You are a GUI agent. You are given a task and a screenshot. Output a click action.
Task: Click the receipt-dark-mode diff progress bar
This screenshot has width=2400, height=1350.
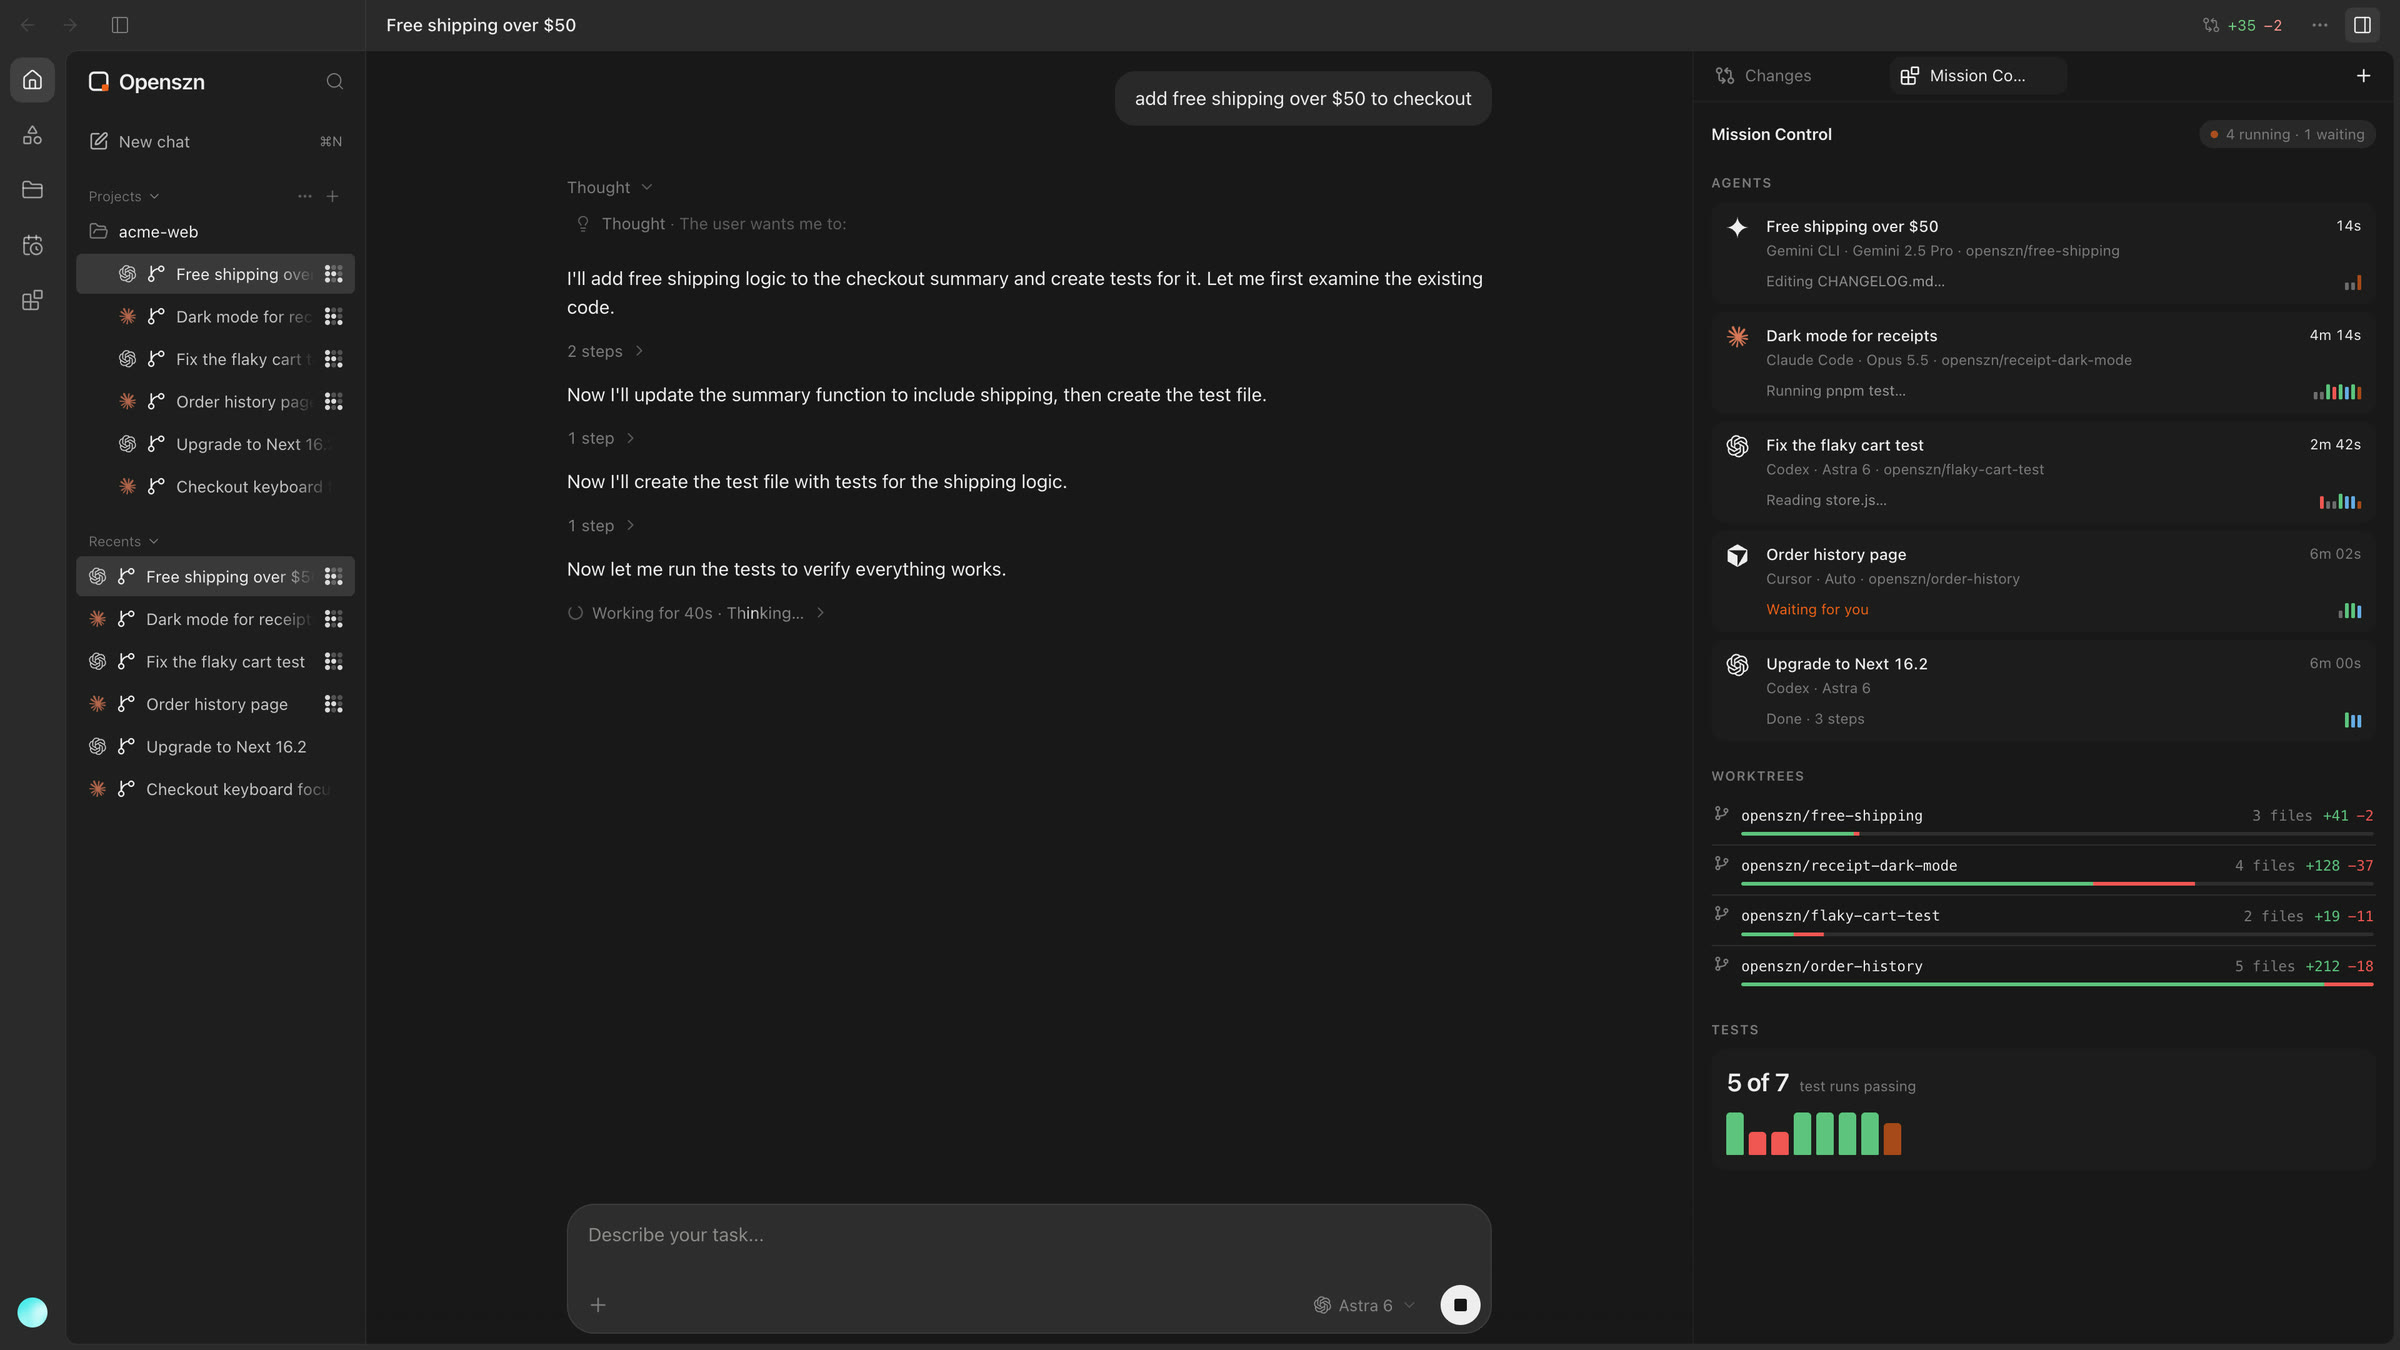2057,884
